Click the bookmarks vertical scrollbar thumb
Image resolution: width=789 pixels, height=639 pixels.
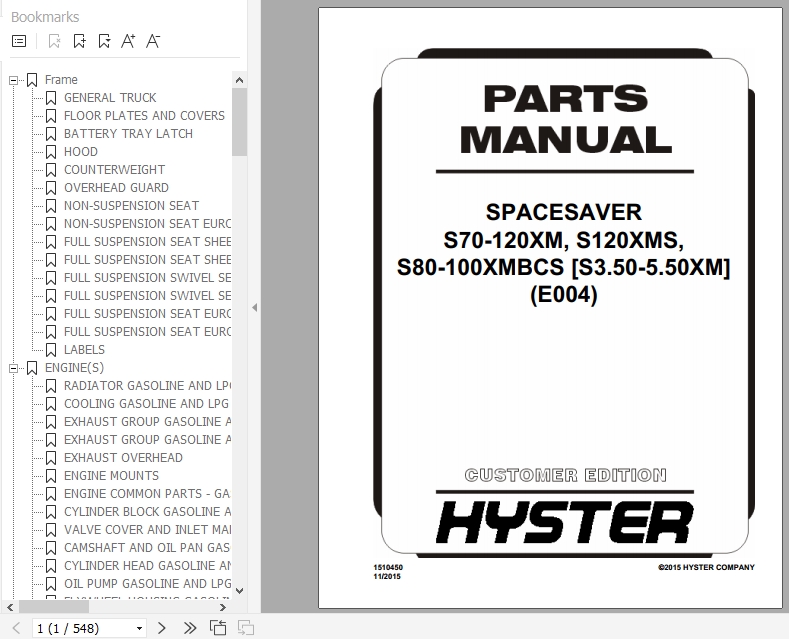240,122
